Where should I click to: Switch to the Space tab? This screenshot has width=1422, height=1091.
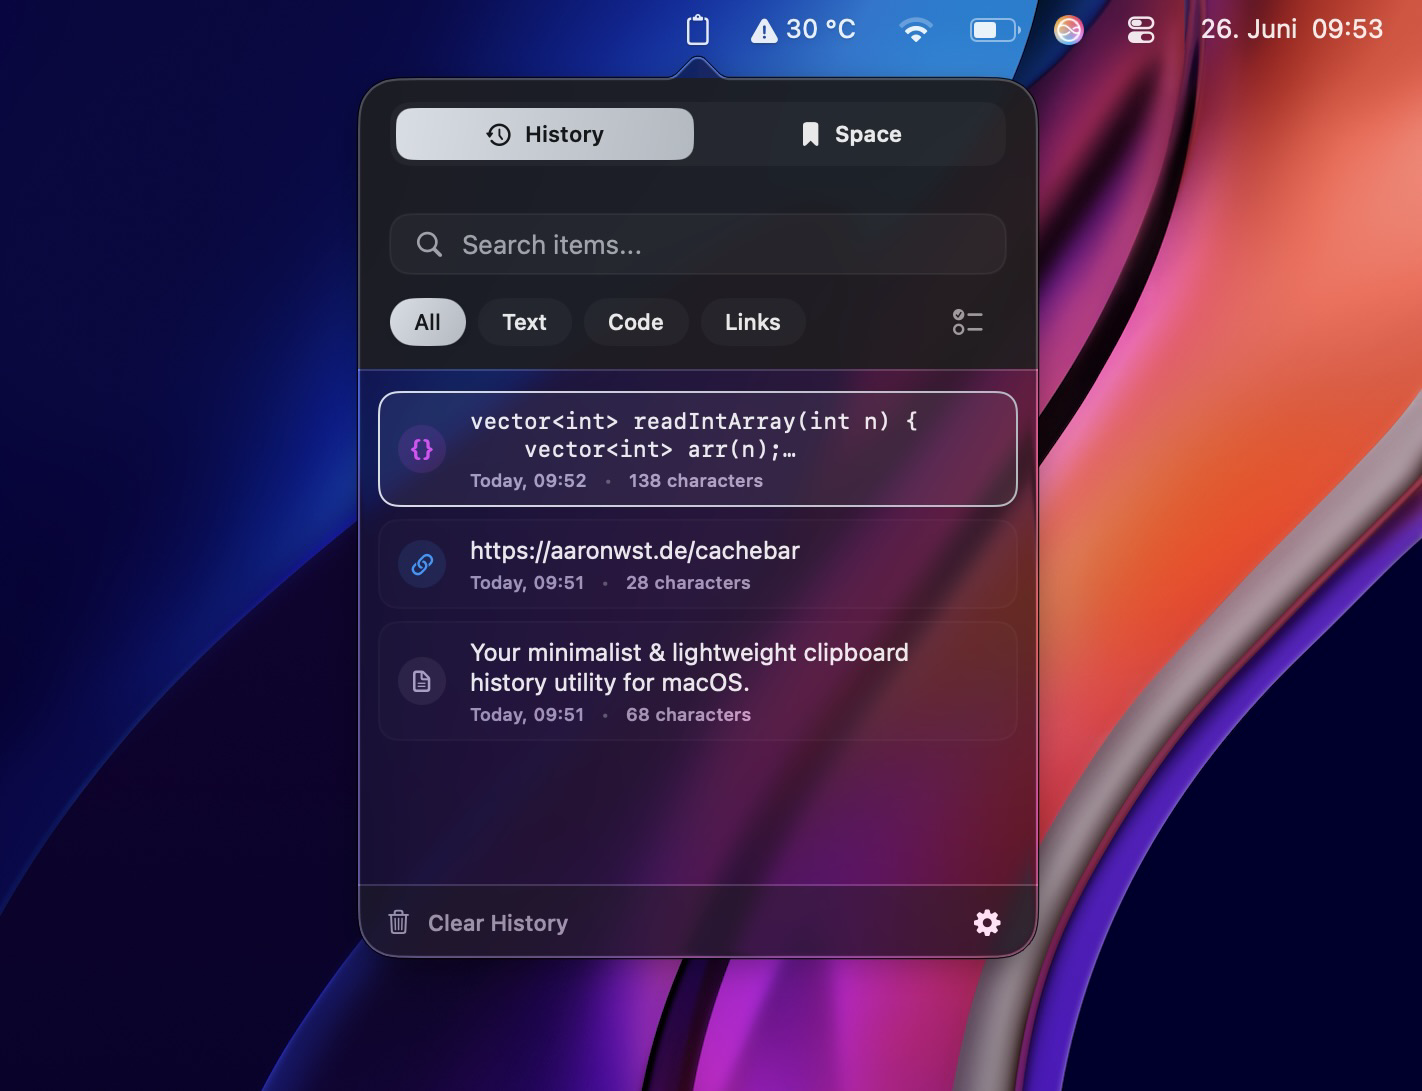850,134
